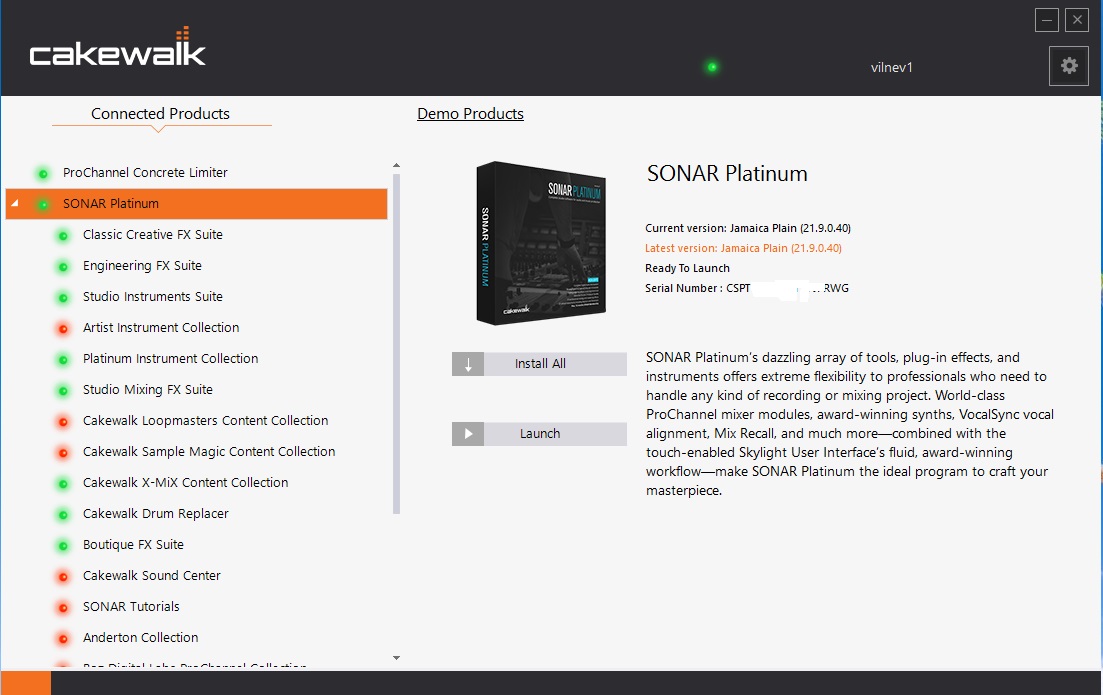Click the product list scrollbar thumb
This screenshot has height=695, width=1103.
tap(396, 343)
